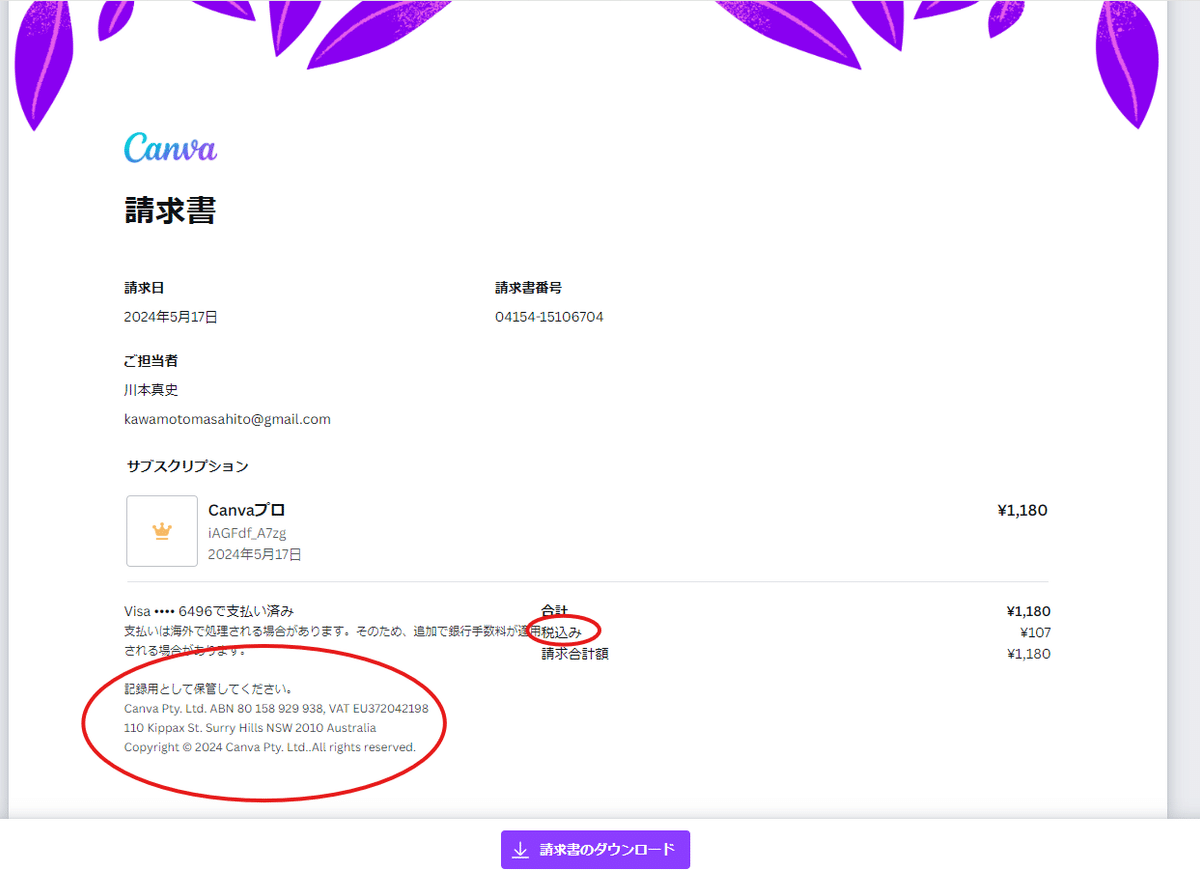
Task: Select the 請求書番号 label
Action: 528,288
